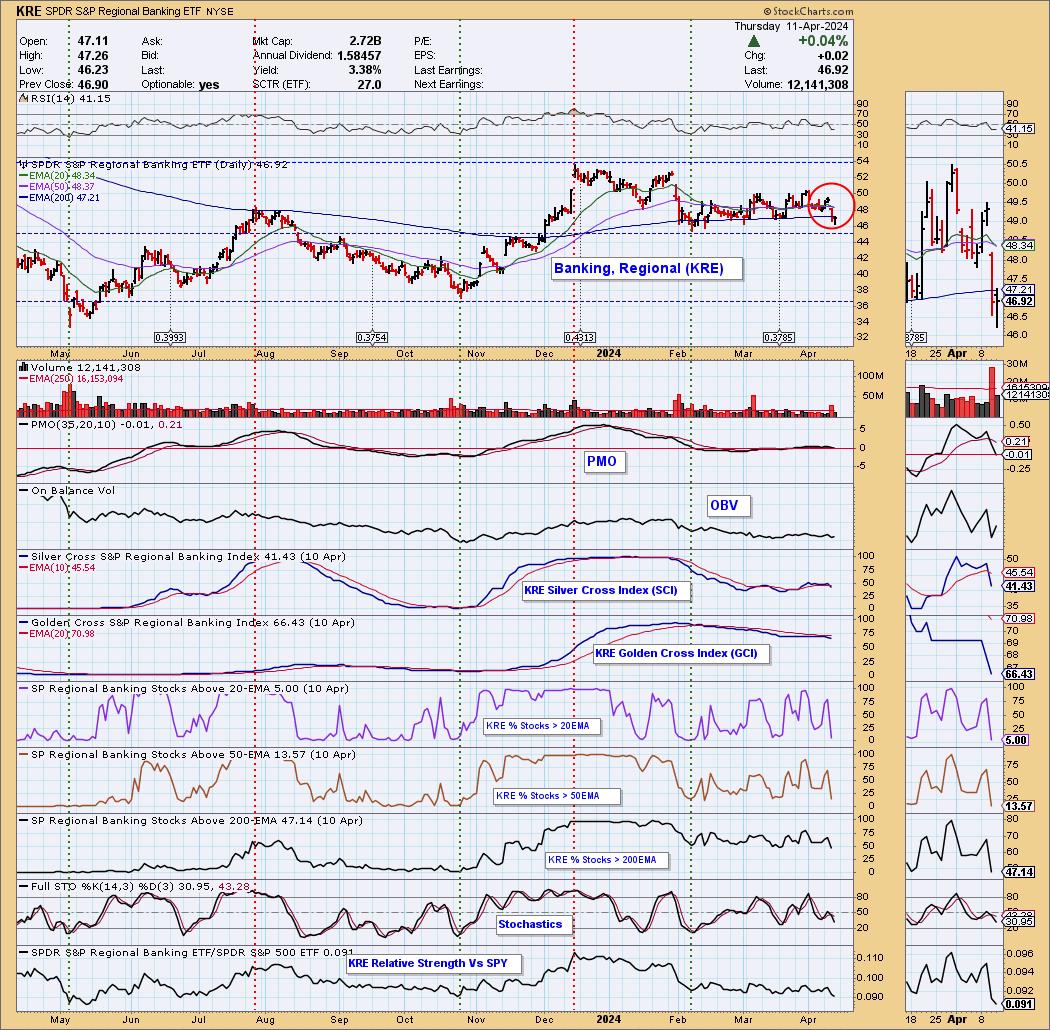Click the OBV annotation label
This screenshot has height=1030, width=1050.
pos(728,506)
